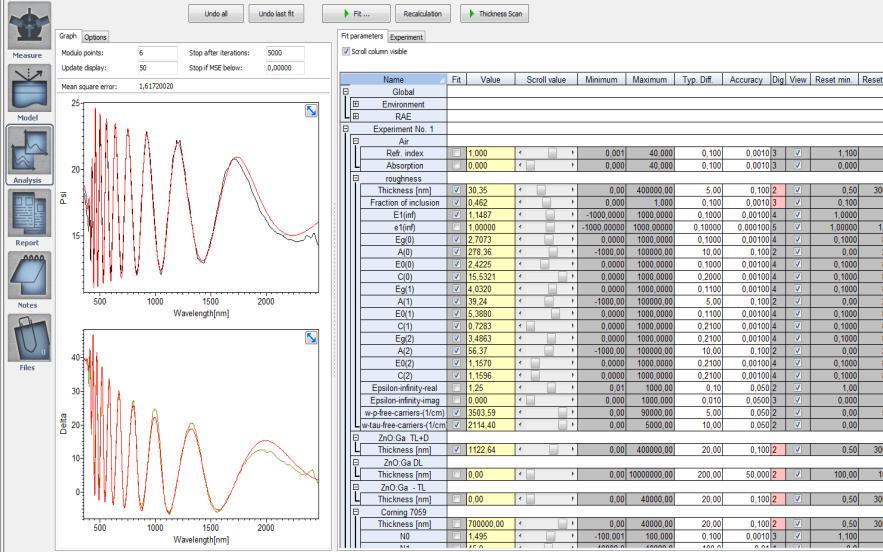Switch to the Options tab
The width and height of the screenshot is (883, 552).
95,37
